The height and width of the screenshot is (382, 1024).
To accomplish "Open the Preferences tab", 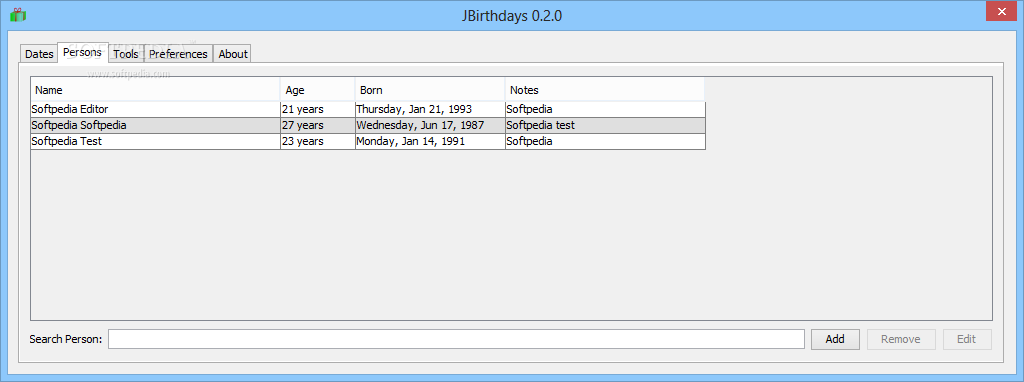I will pos(178,54).
